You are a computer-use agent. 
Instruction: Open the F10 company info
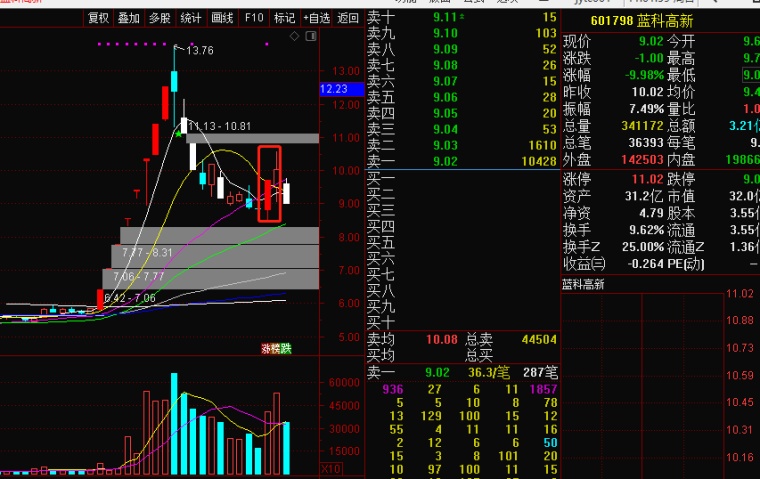pos(254,18)
